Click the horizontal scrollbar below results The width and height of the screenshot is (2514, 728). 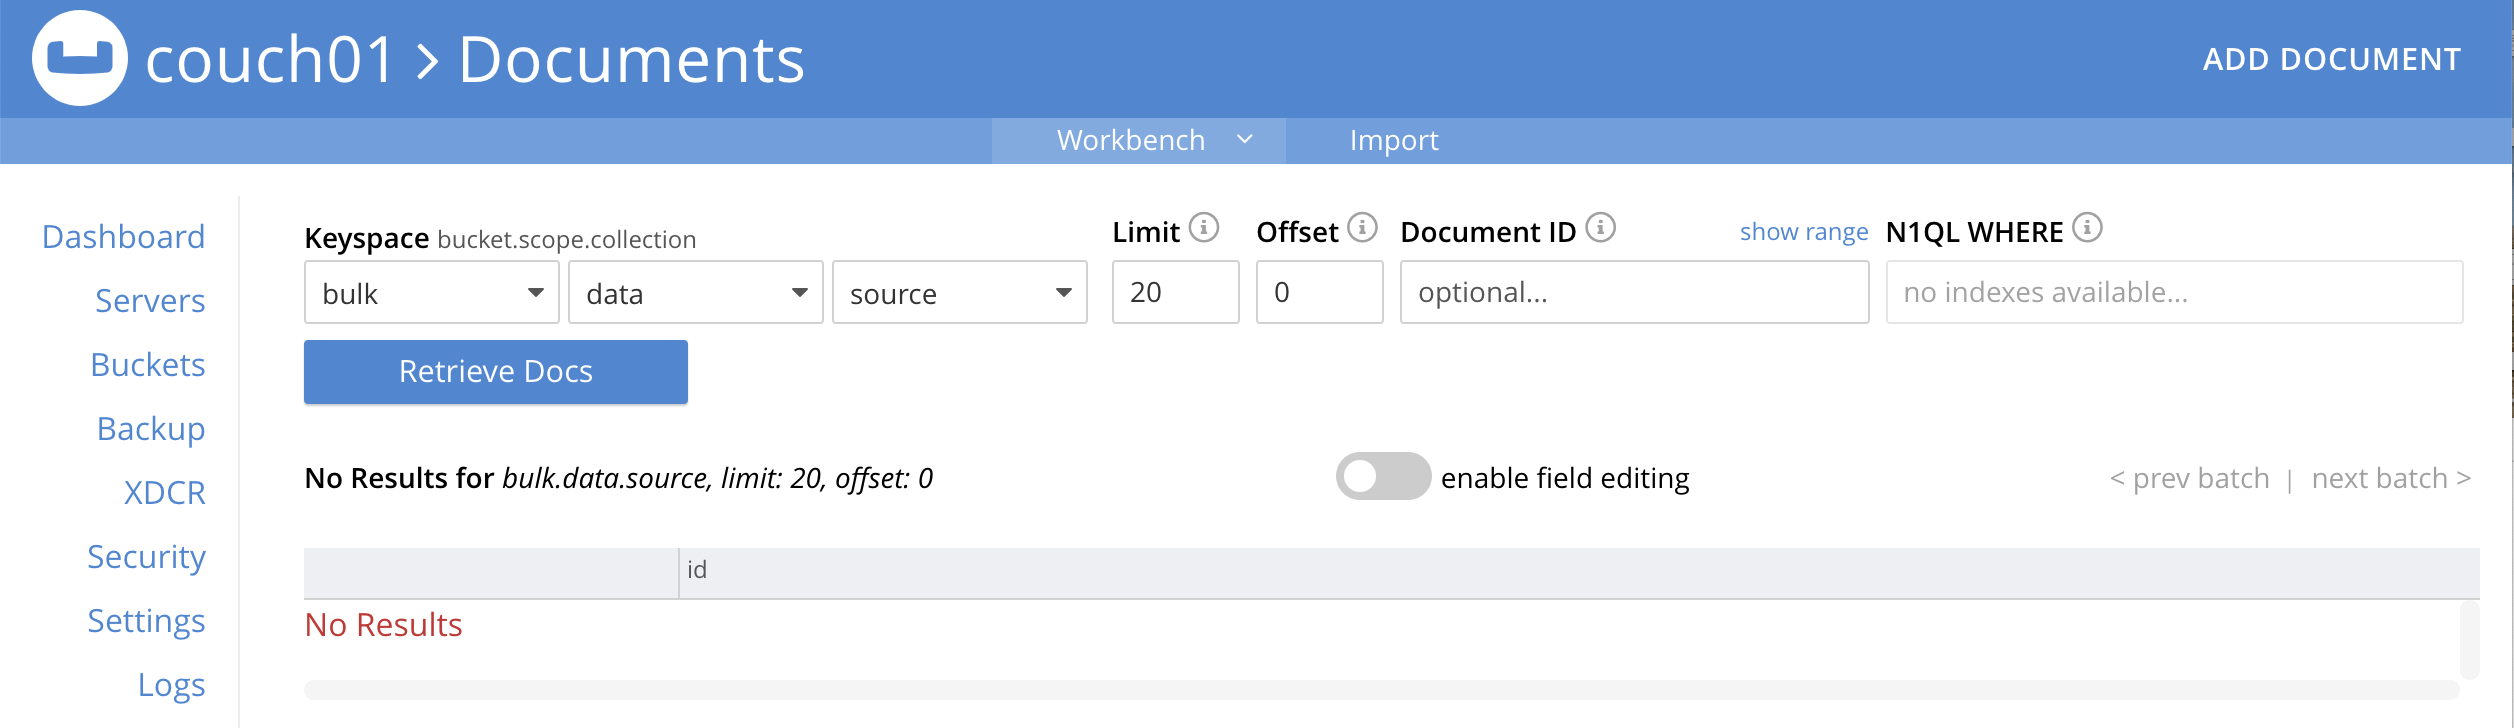(x=1380, y=690)
